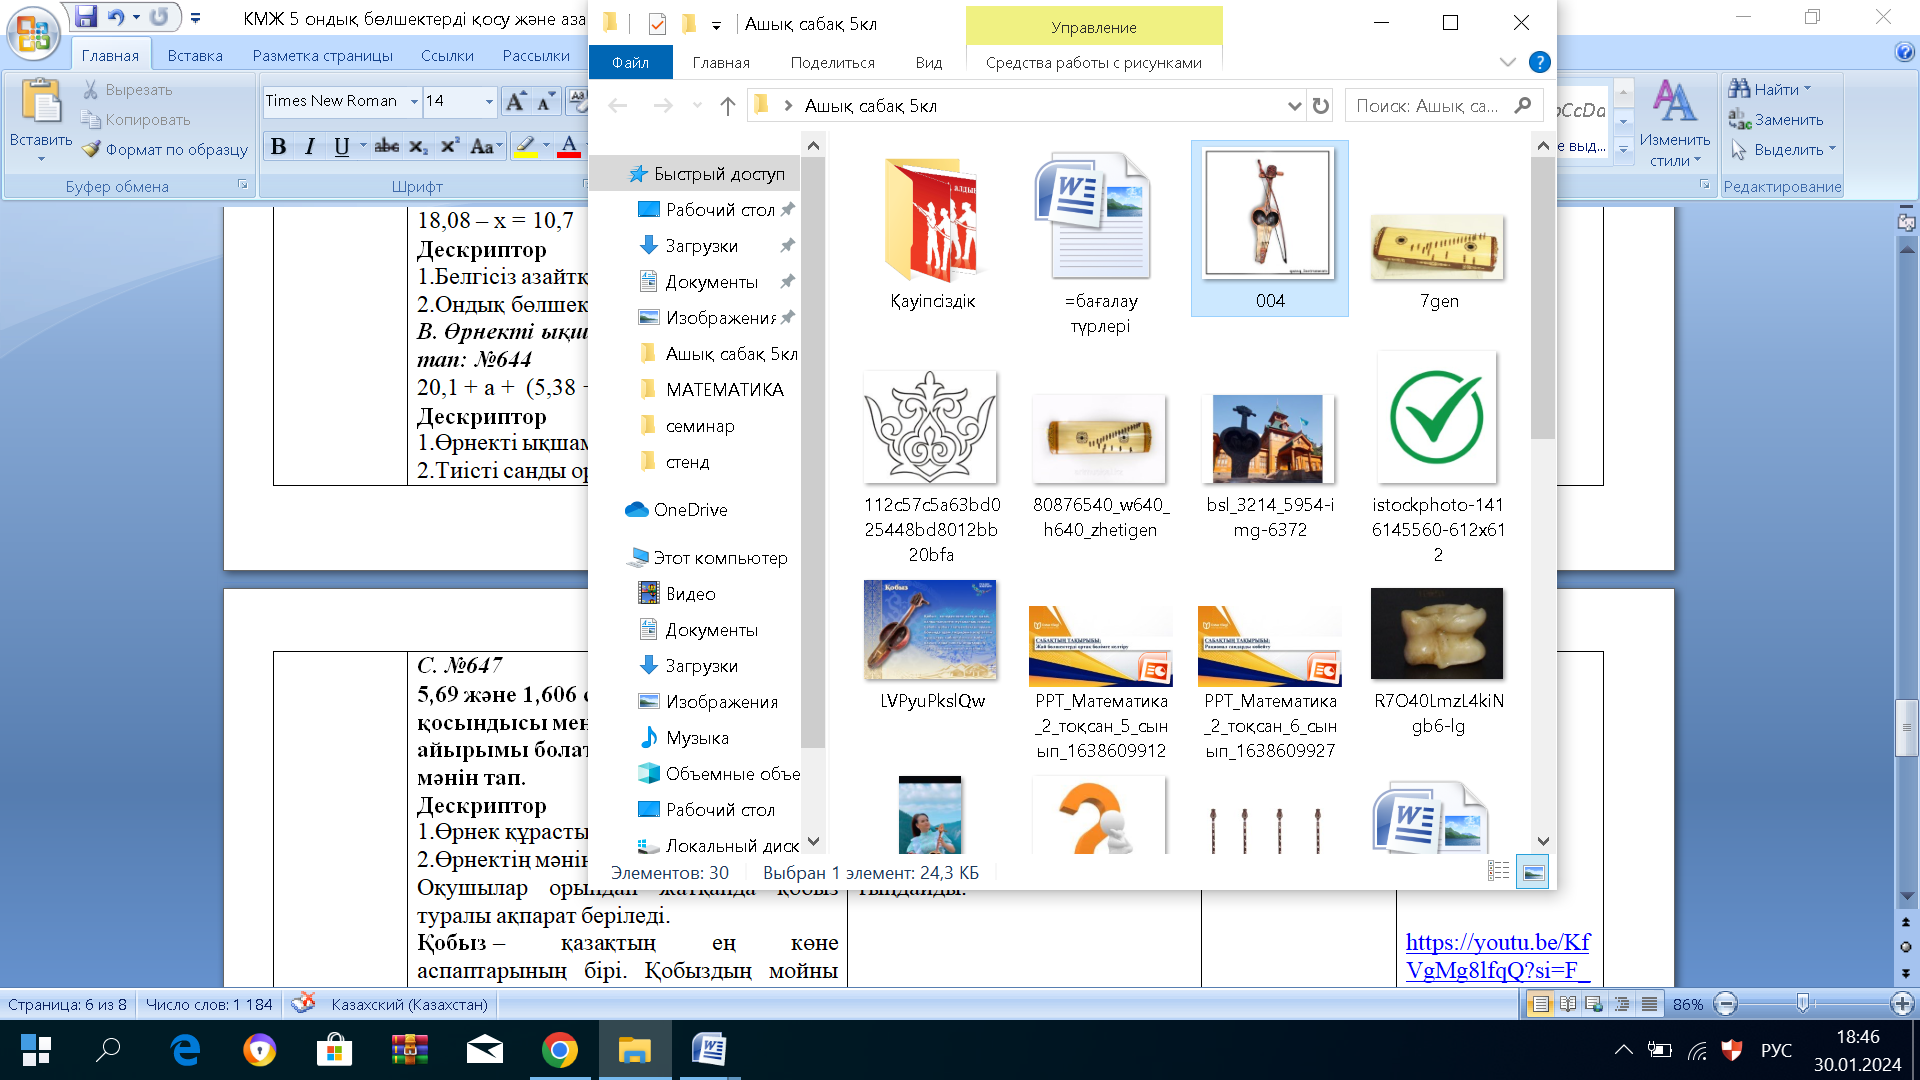Open the font name dropdown
Image resolution: width=1920 pixels, height=1080 pixels.
pos(414,101)
